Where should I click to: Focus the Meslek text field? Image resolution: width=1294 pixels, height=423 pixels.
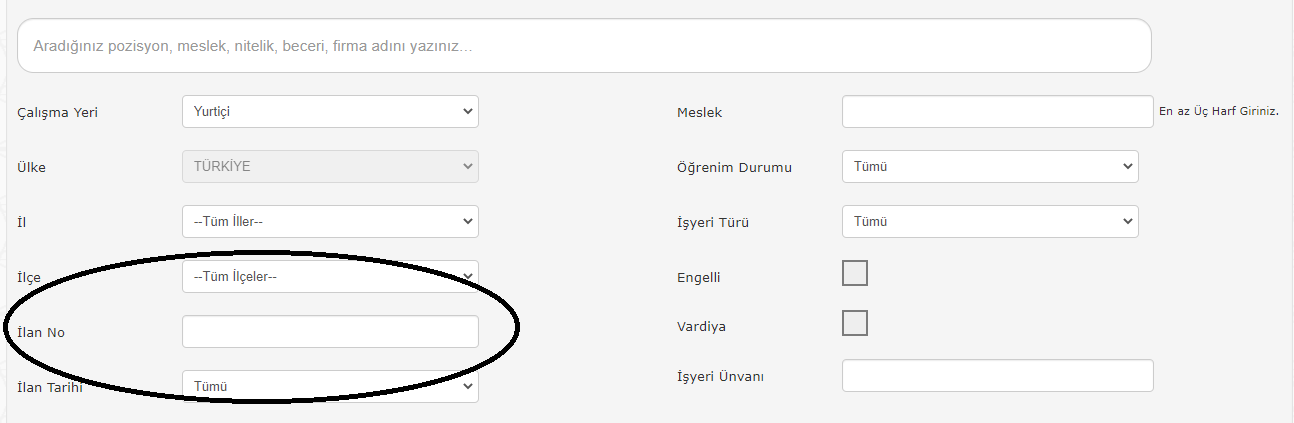pyautogui.click(x=998, y=112)
